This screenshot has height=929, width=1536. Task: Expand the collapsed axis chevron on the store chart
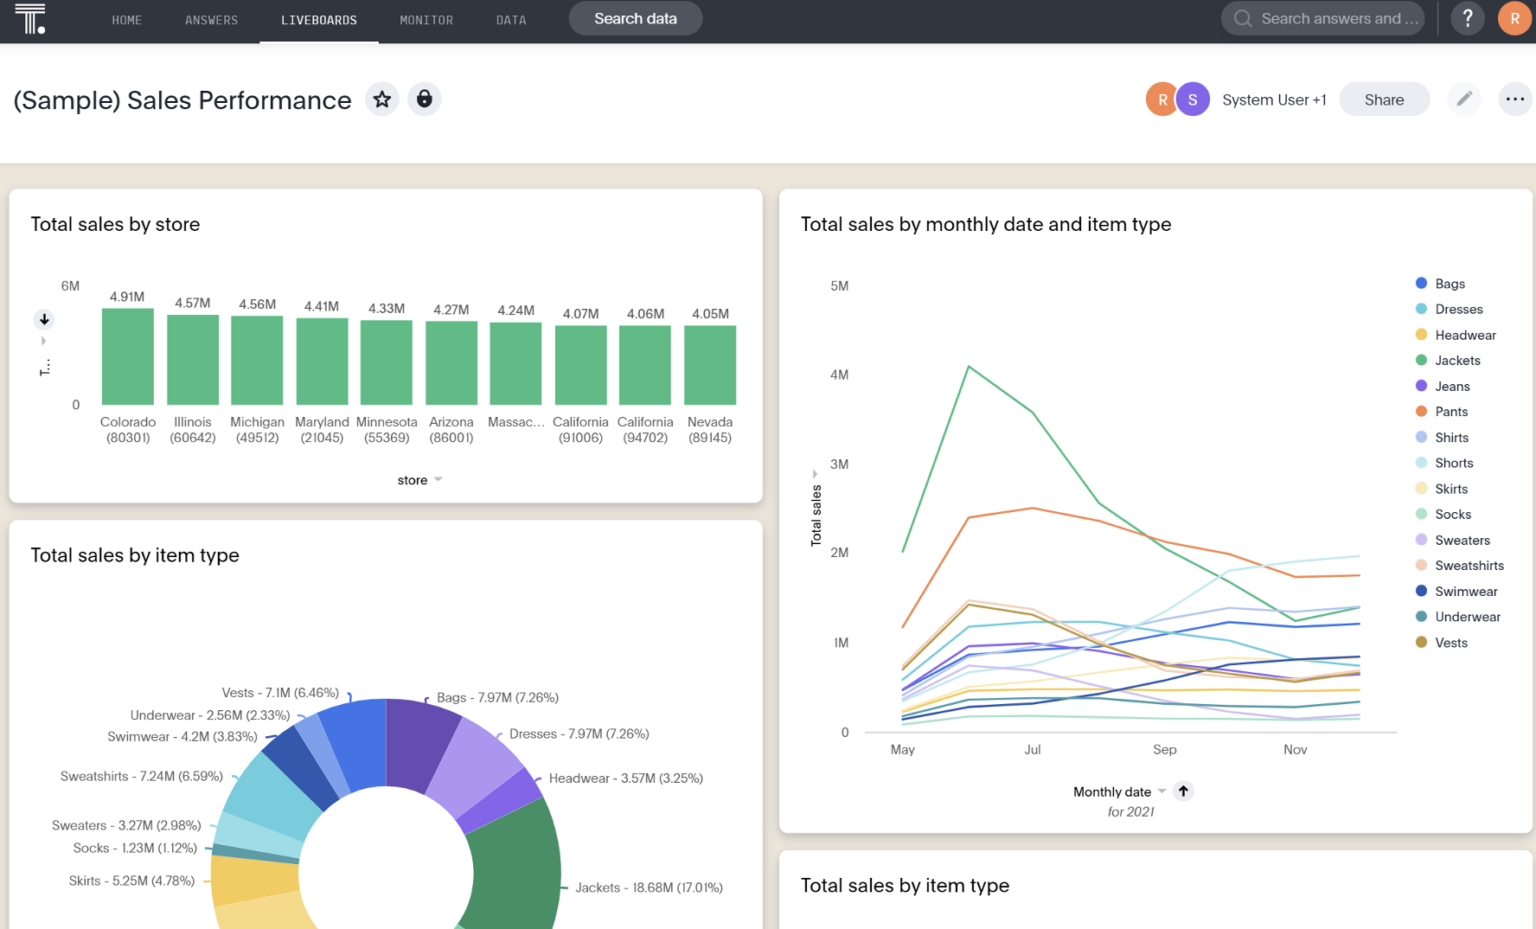click(44, 341)
